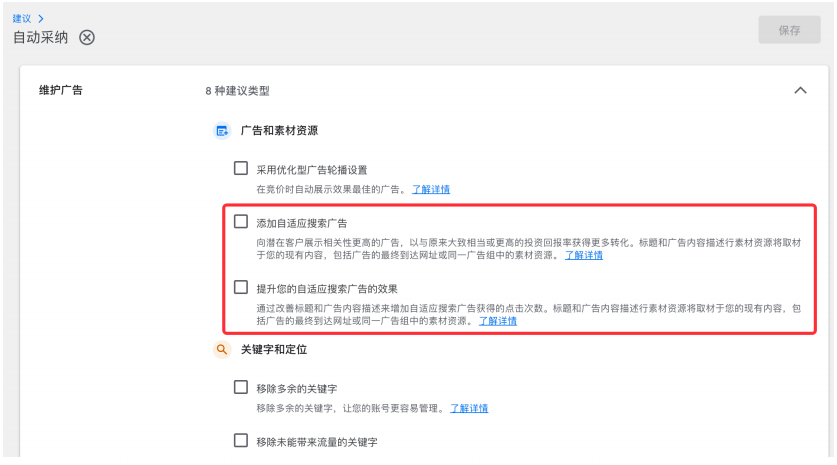837x465 pixels.
Task: Open 了解详情 link for 移除多余的关键字
Action: click(469, 408)
